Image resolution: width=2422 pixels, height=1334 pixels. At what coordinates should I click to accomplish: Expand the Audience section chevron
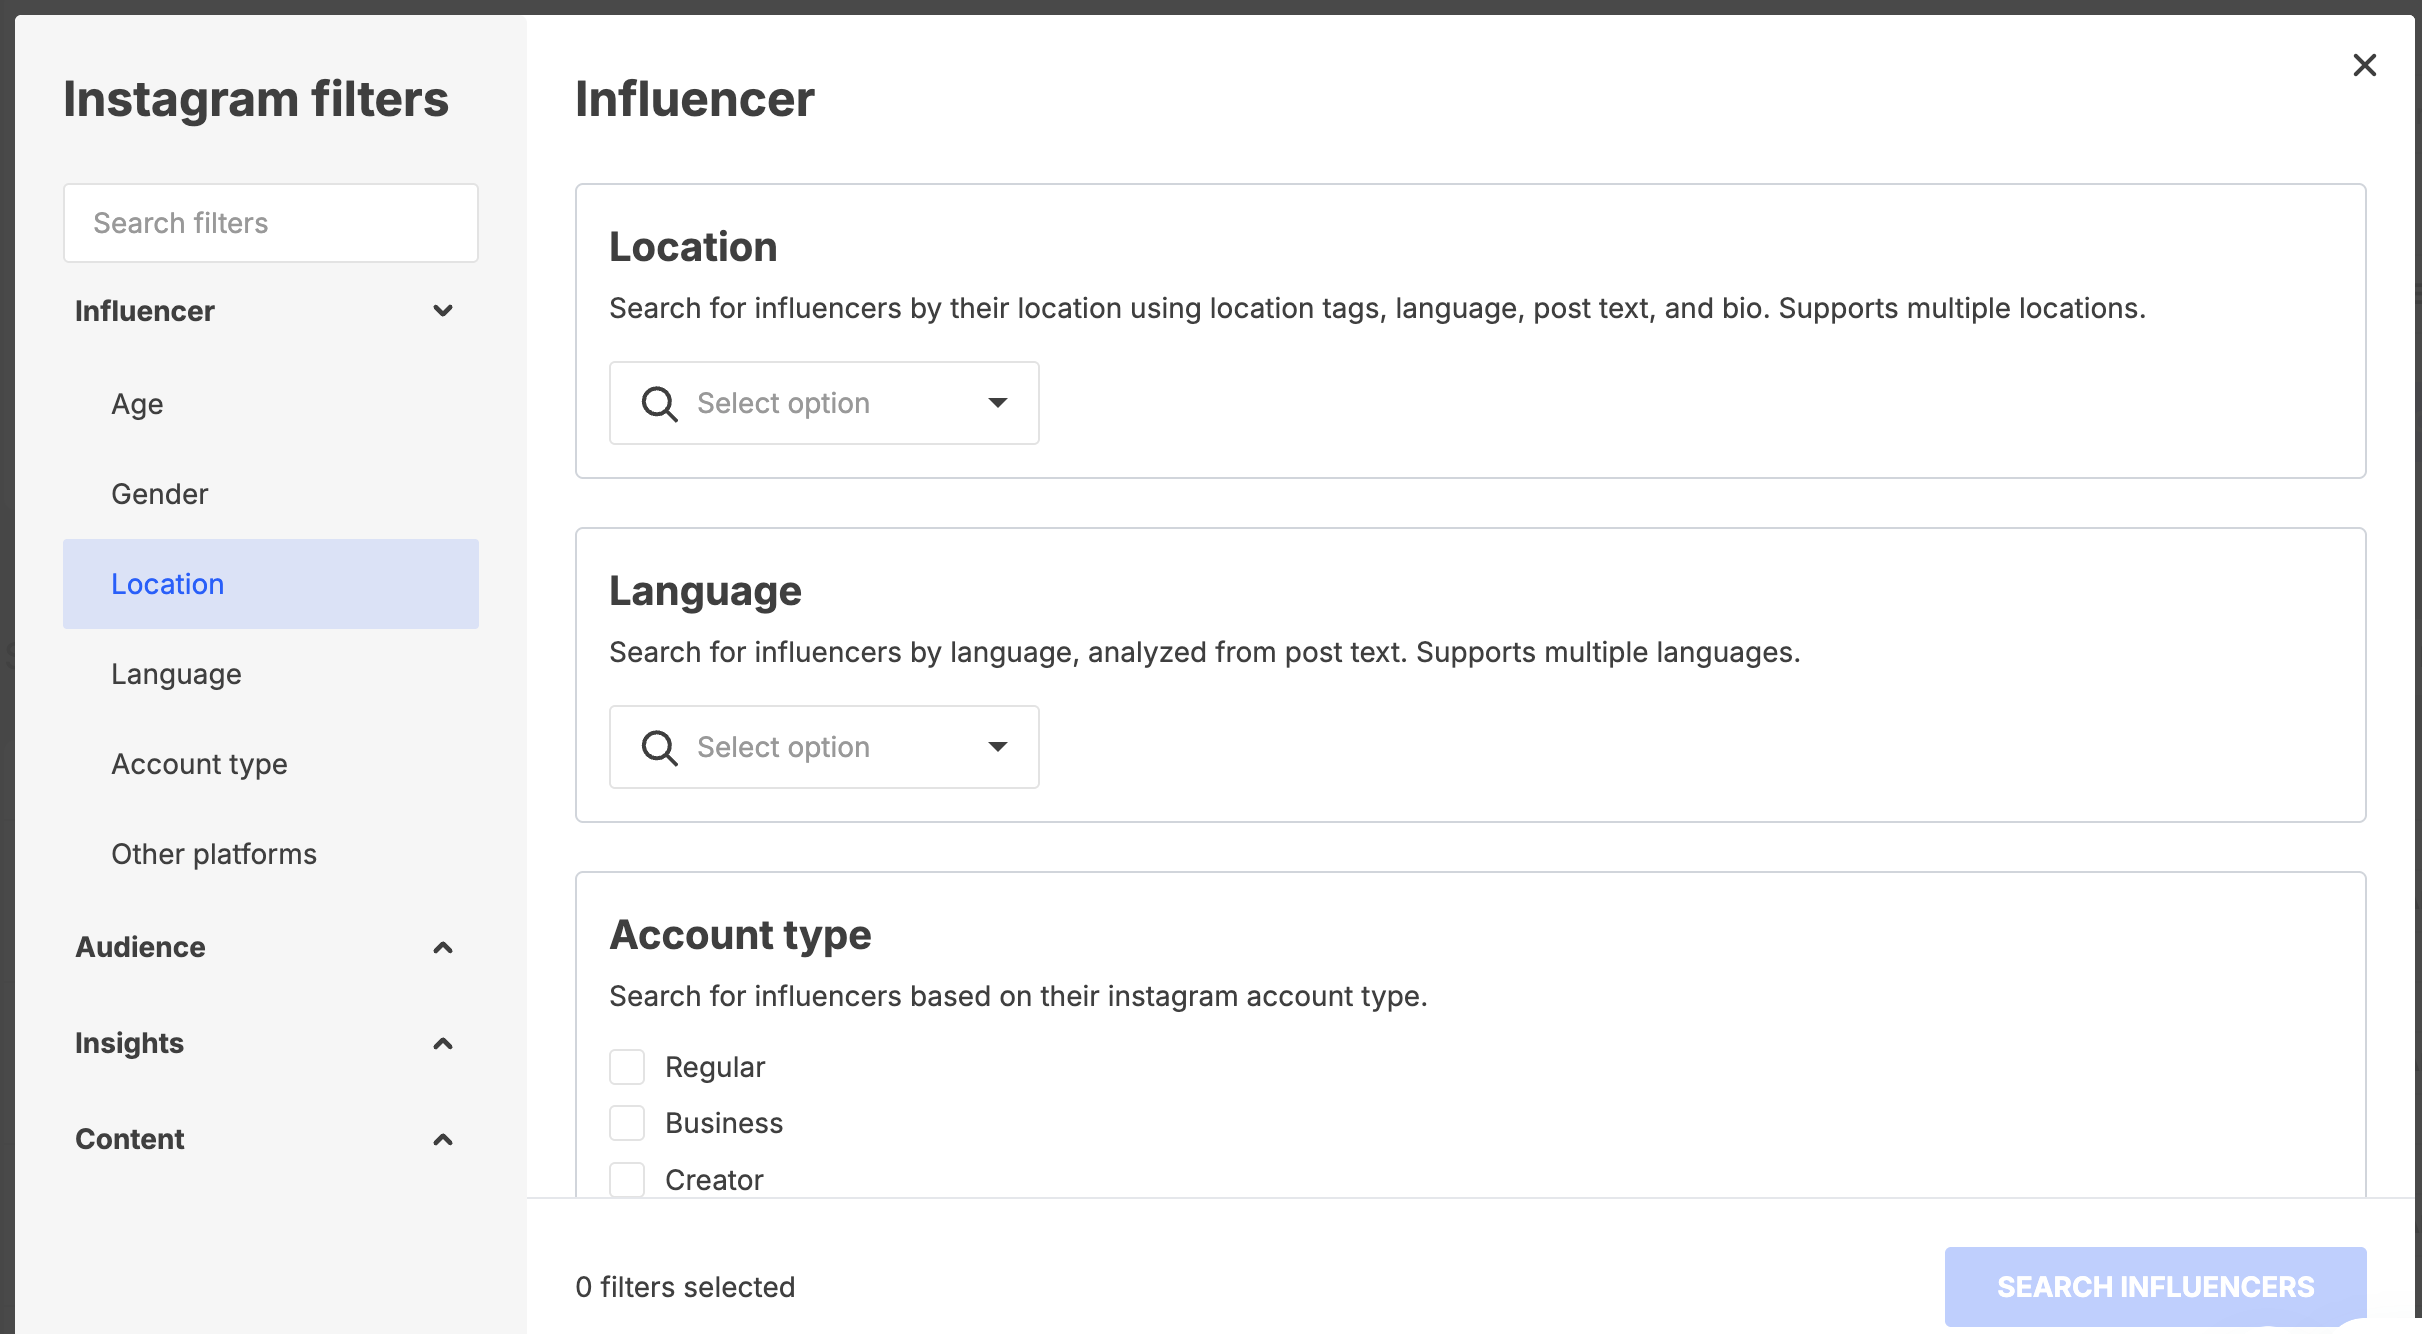[443, 947]
